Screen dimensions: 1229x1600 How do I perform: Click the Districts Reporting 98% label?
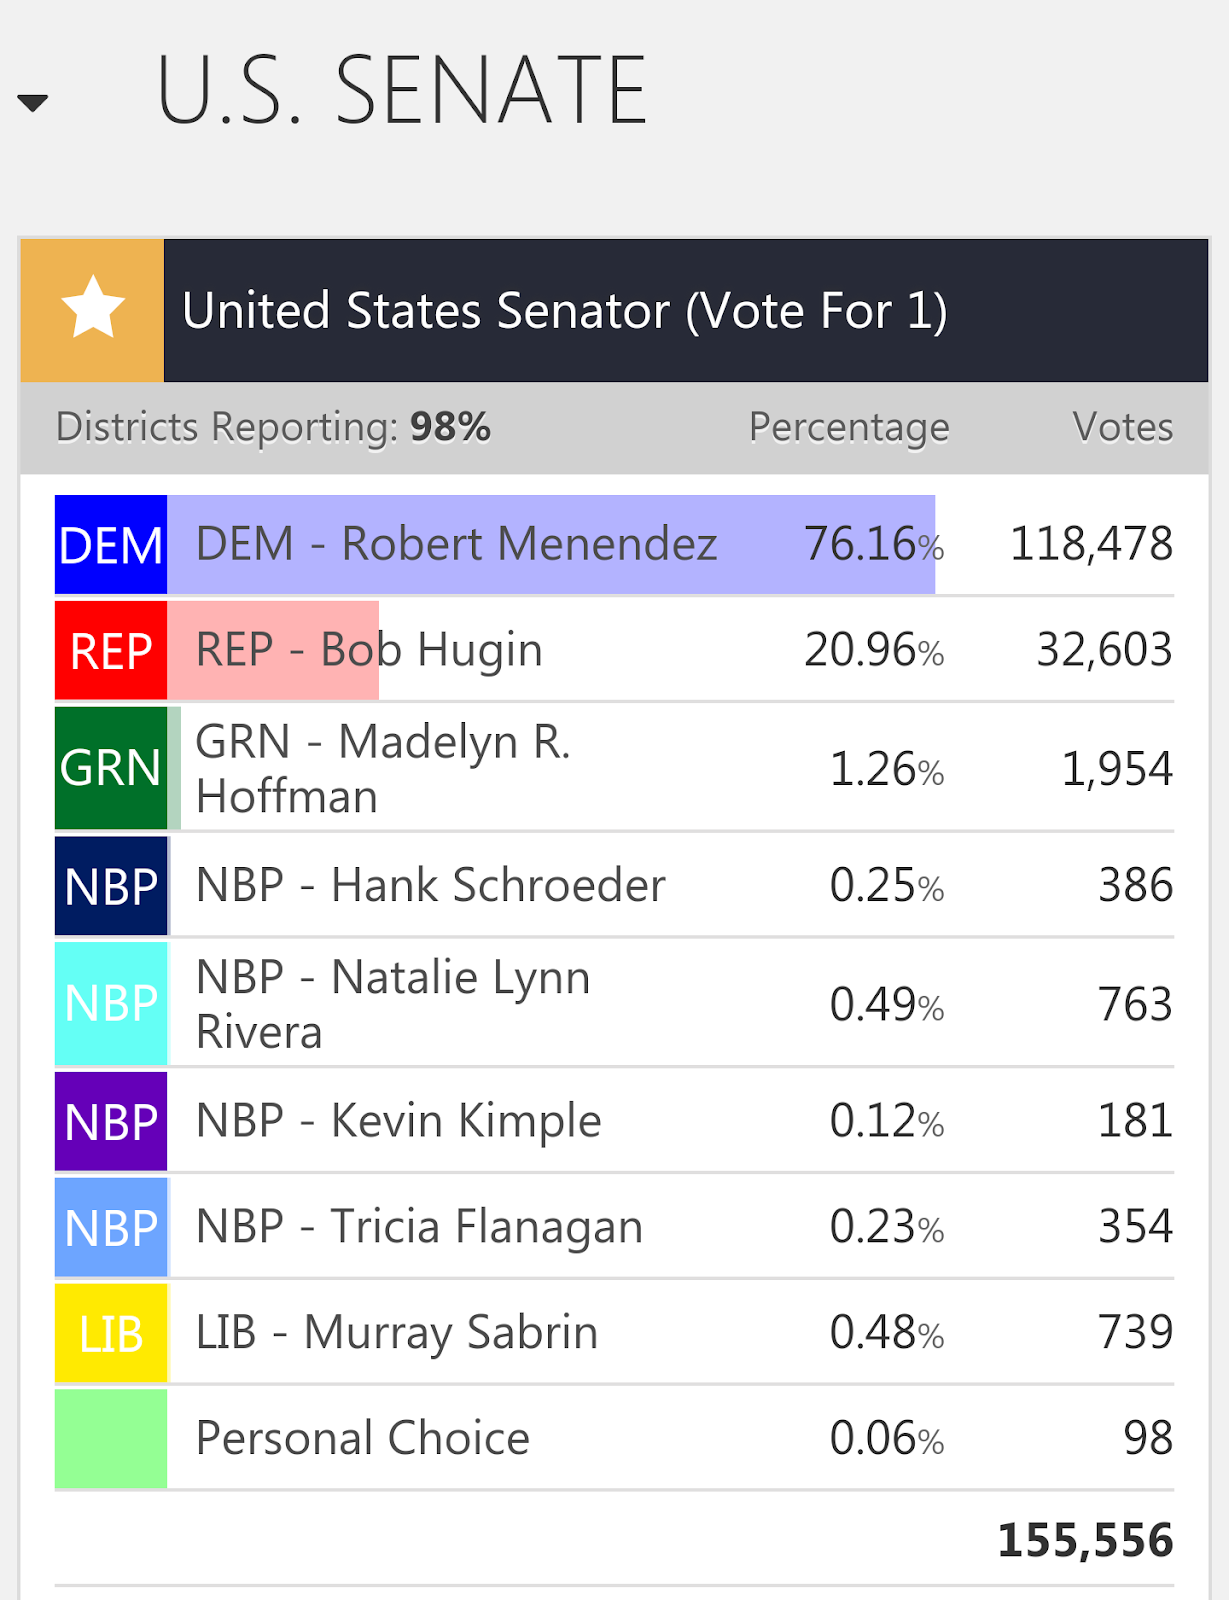(273, 427)
